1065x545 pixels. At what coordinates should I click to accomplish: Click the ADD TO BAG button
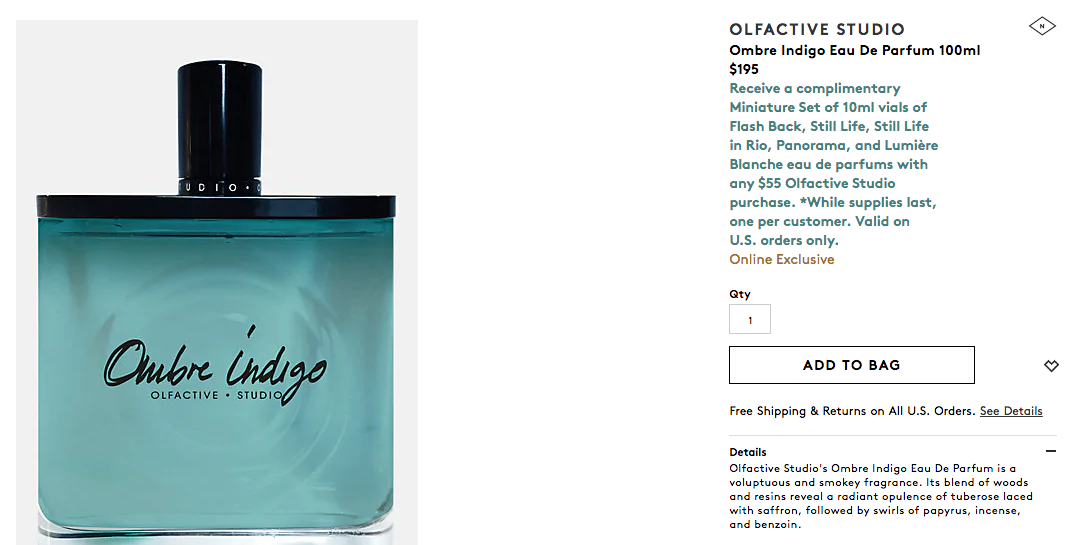click(x=852, y=365)
